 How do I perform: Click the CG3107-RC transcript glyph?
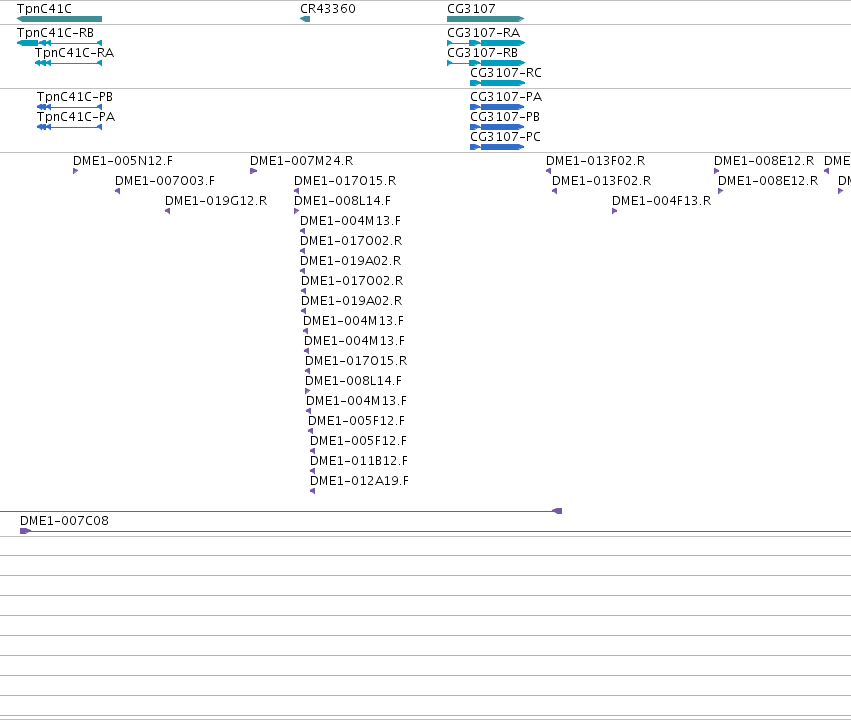tap(497, 83)
